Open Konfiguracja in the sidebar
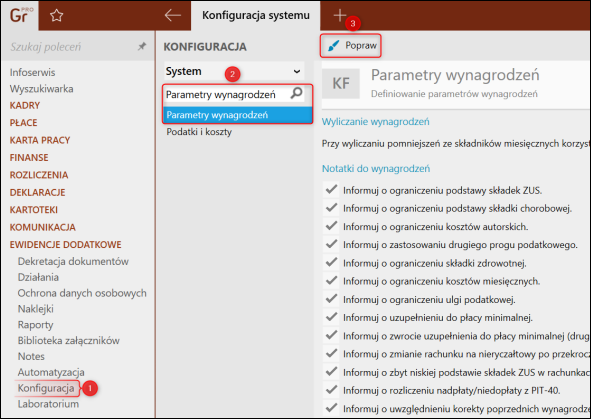591x419 pixels. point(46,388)
